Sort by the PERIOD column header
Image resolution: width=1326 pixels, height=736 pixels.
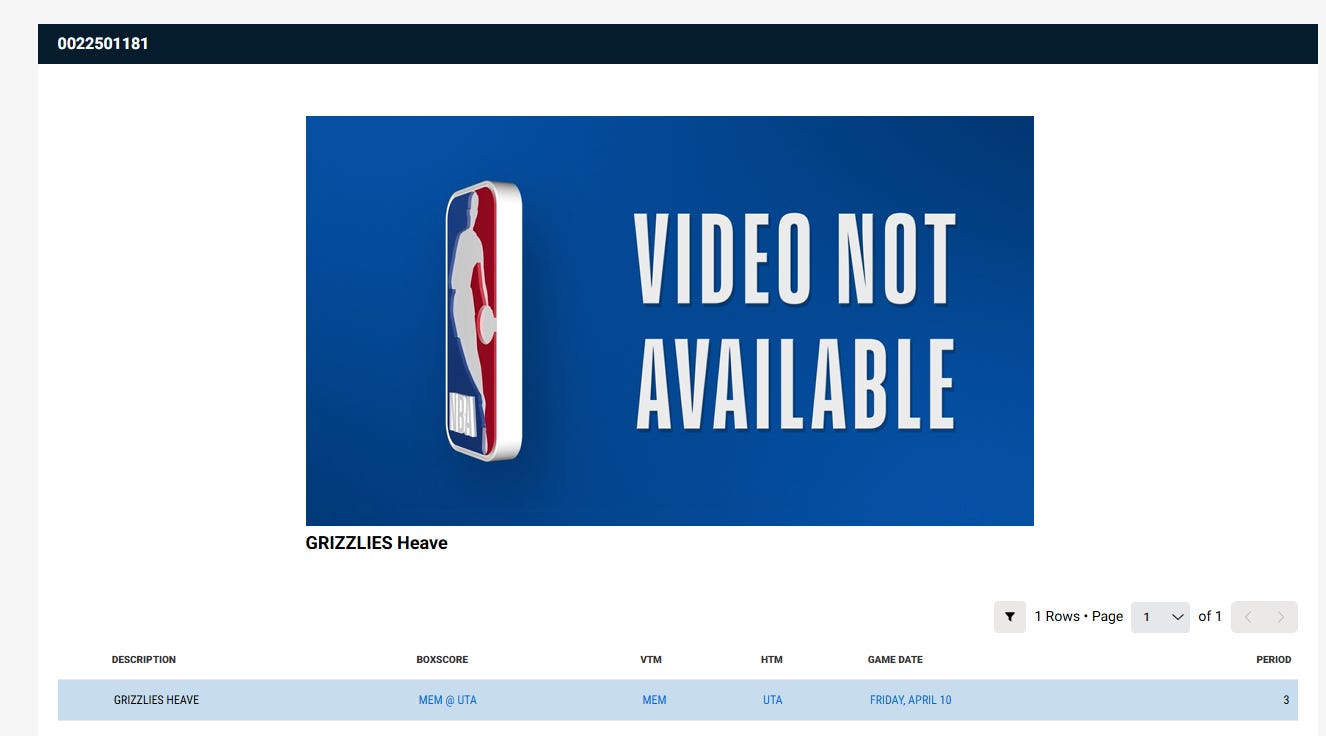click(x=1274, y=660)
